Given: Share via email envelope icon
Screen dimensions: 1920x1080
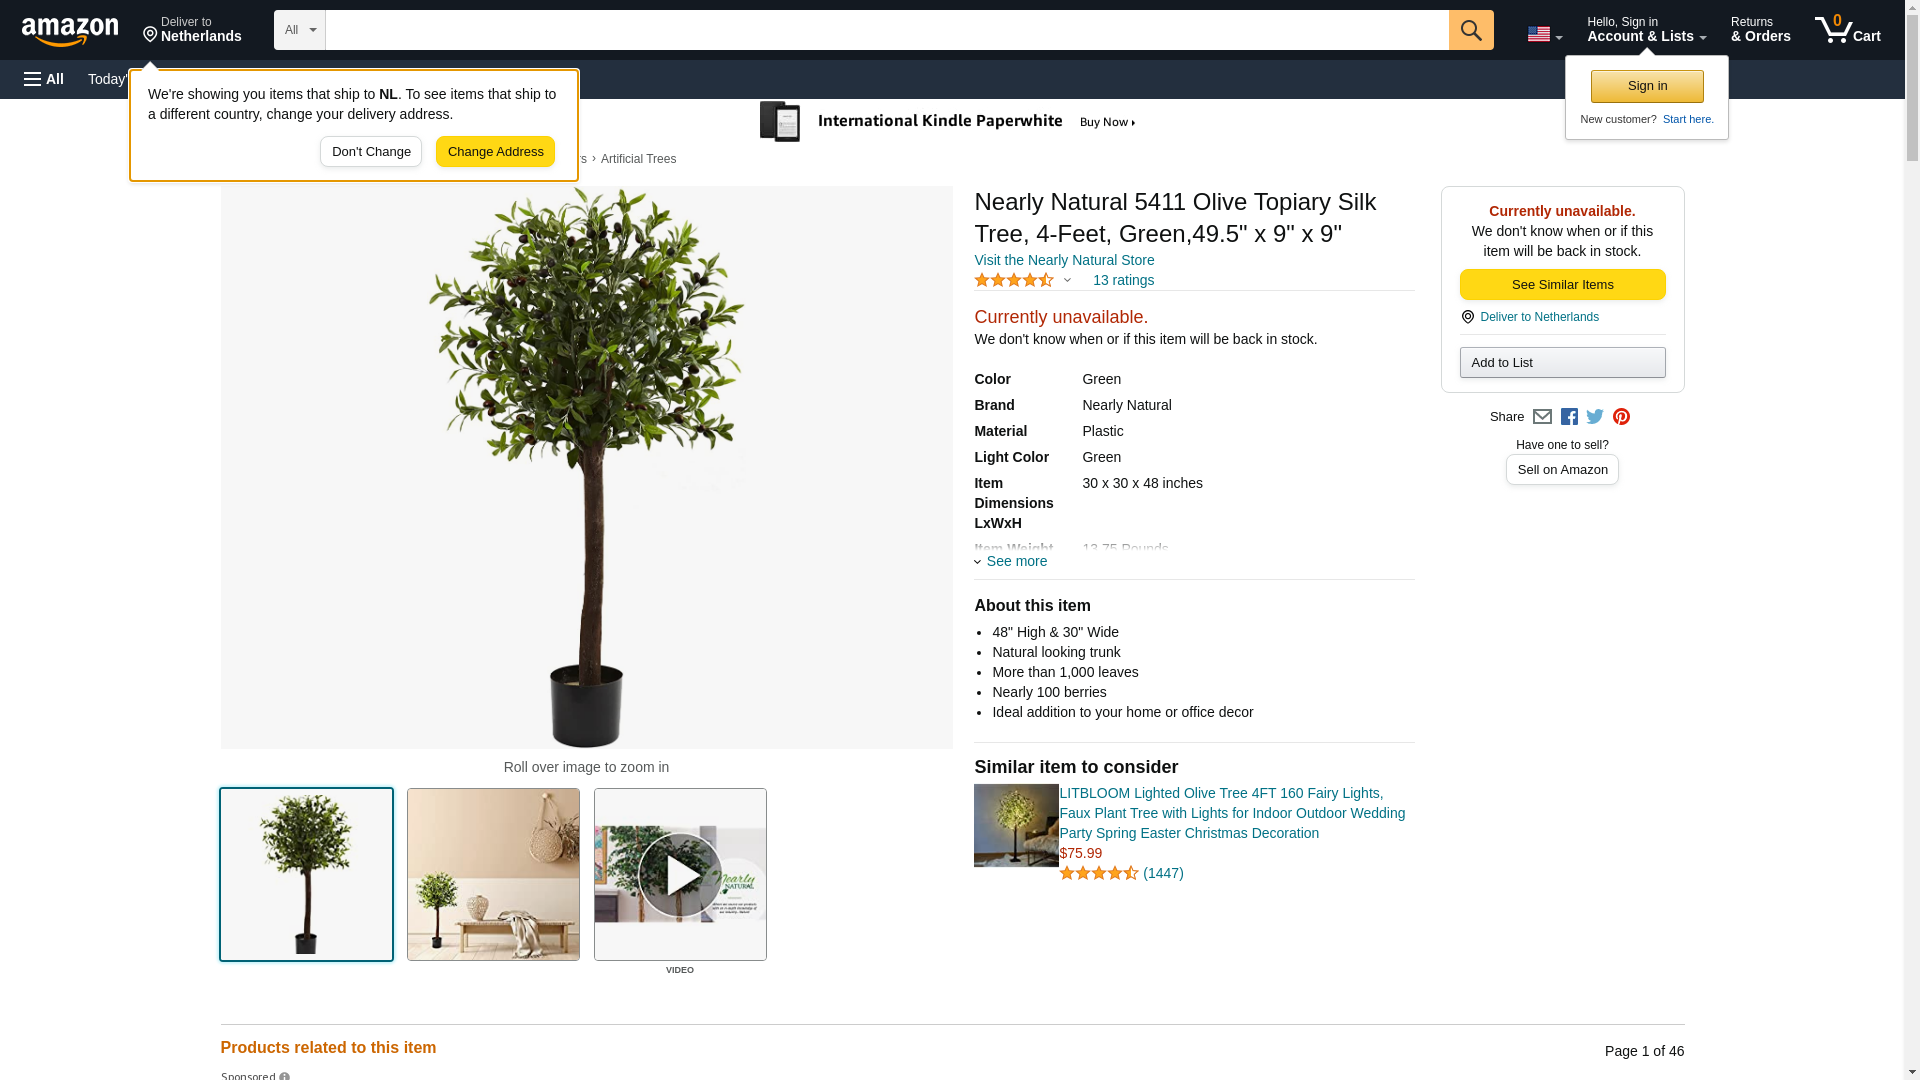Looking at the screenshot, I should tap(1542, 417).
